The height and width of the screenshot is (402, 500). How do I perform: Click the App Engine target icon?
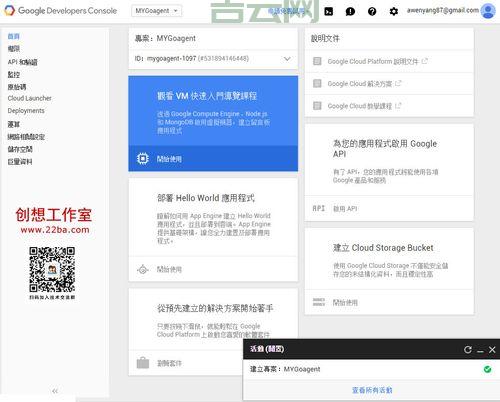tap(143, 269)
